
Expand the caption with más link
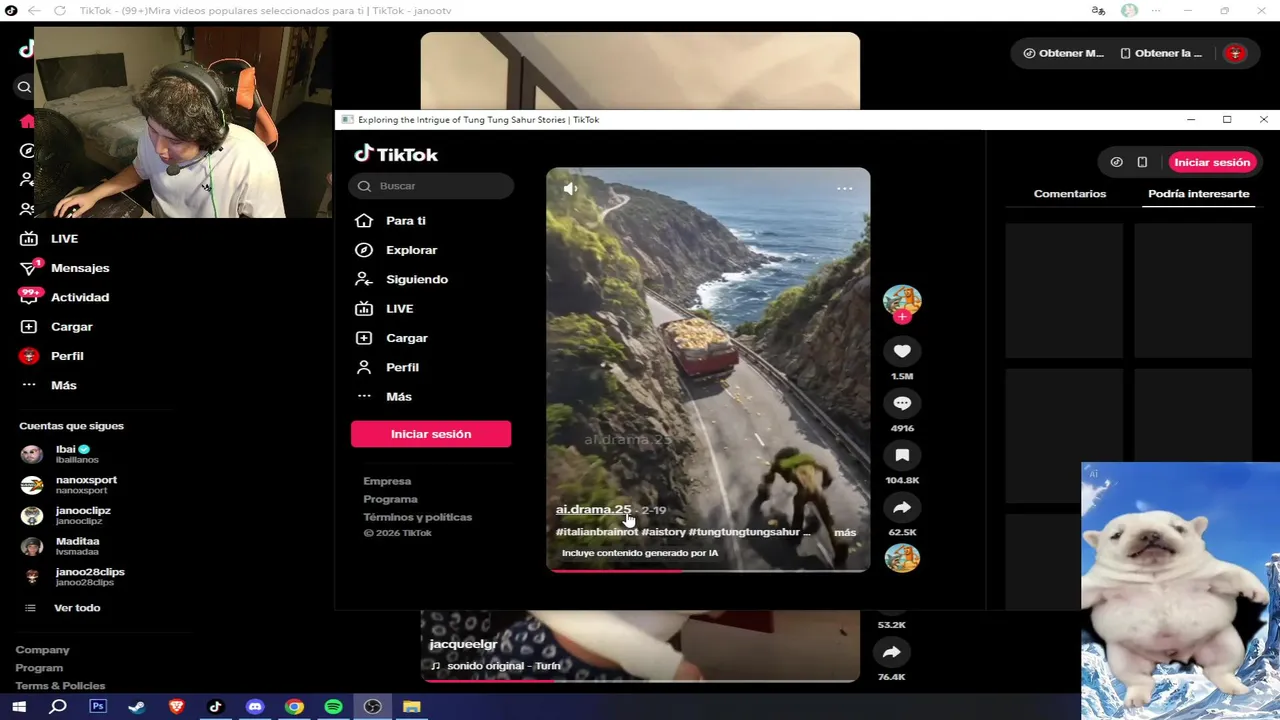845,532
